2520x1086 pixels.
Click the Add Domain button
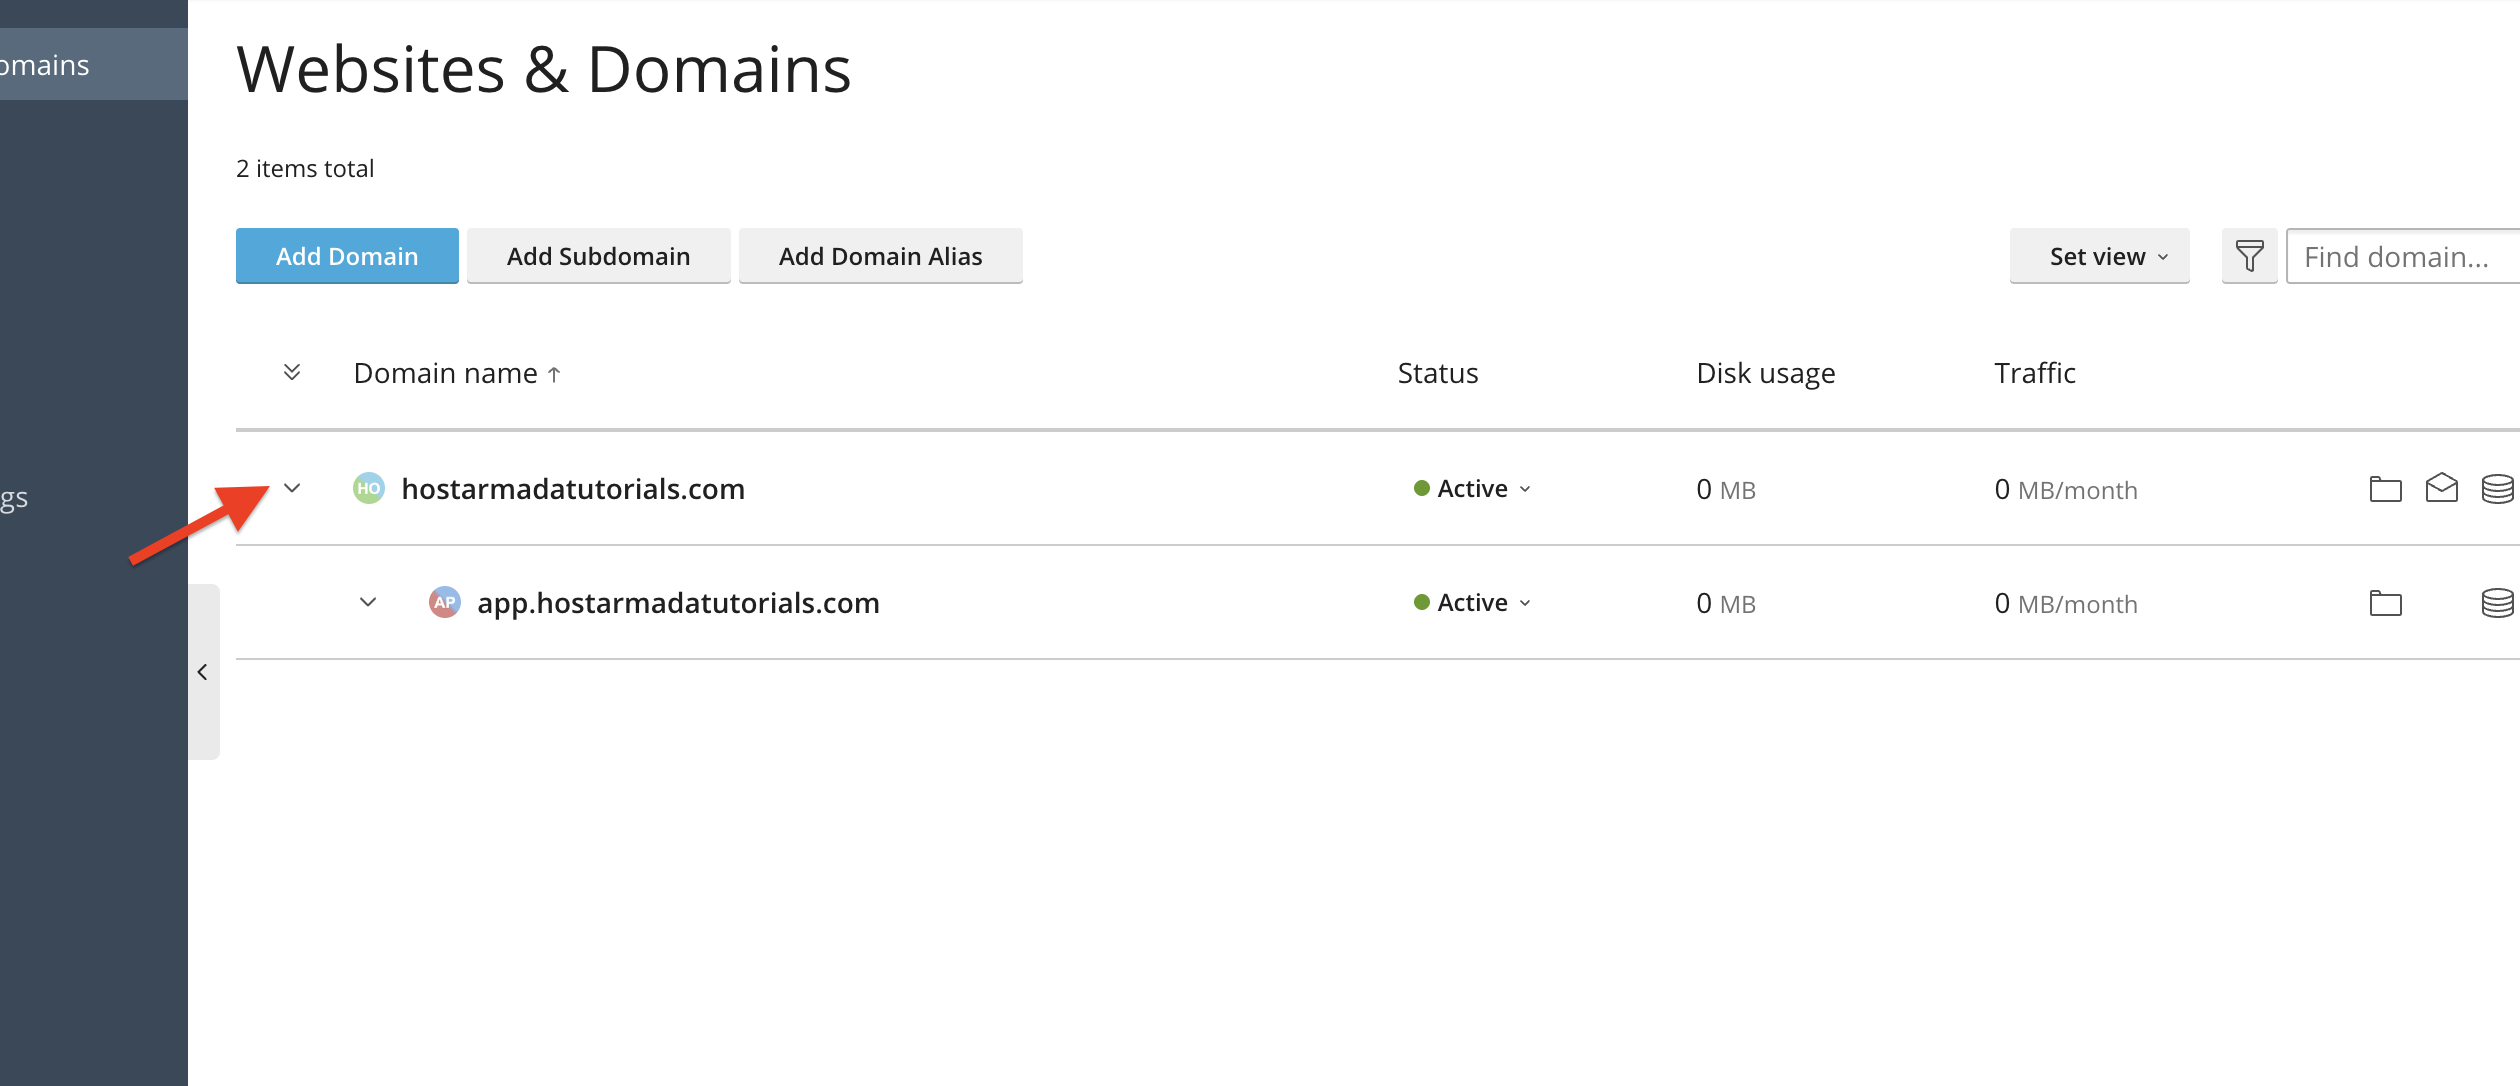coord(347,256)
